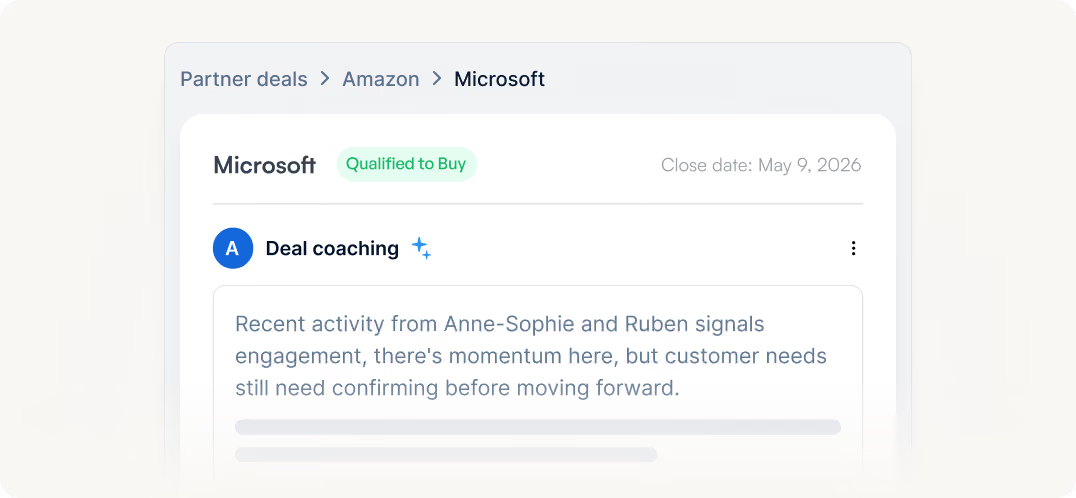Select the Microsoft breadcrumb item
This screenshot has width=1076, height=498.
tap(500, 79)
